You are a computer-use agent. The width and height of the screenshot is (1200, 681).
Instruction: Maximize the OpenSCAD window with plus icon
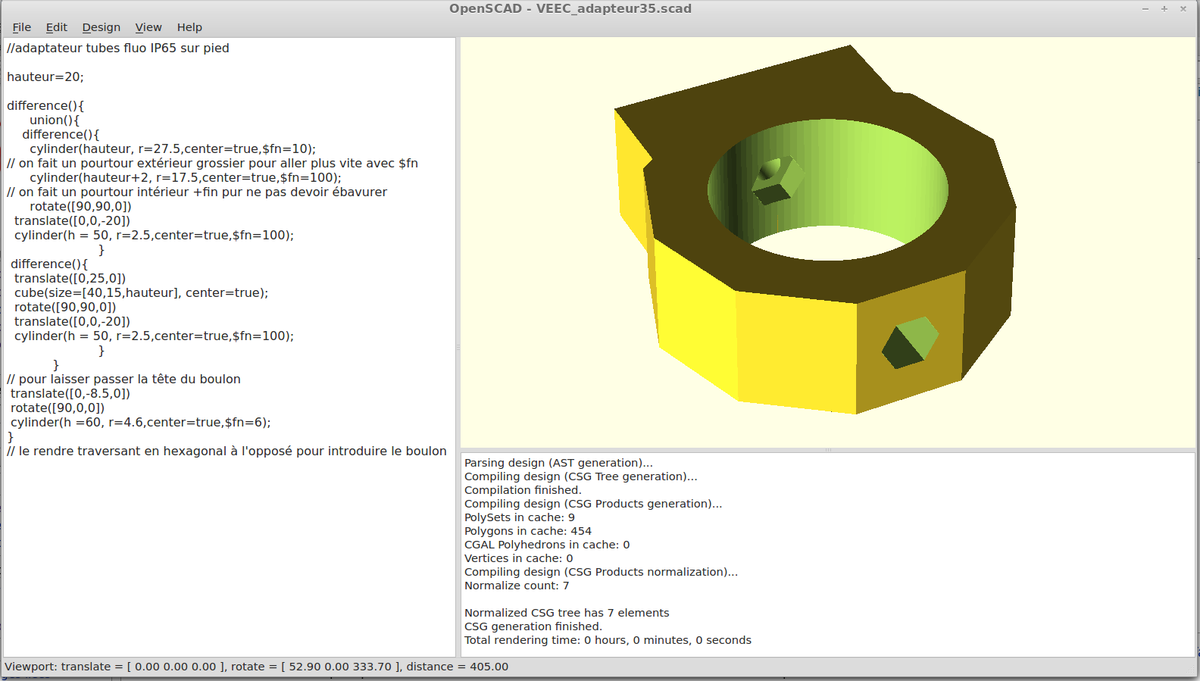(x=1165, y=9)
